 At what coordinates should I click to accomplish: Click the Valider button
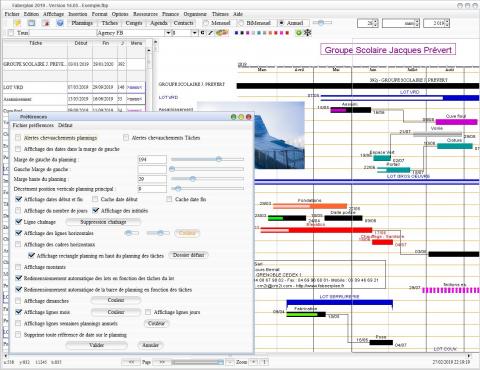pyautogui.click(x=97, y=345)
